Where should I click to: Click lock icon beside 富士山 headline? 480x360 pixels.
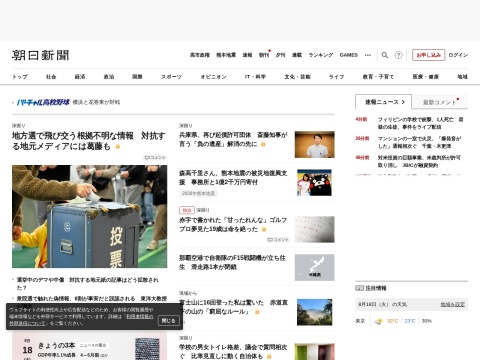257,312
